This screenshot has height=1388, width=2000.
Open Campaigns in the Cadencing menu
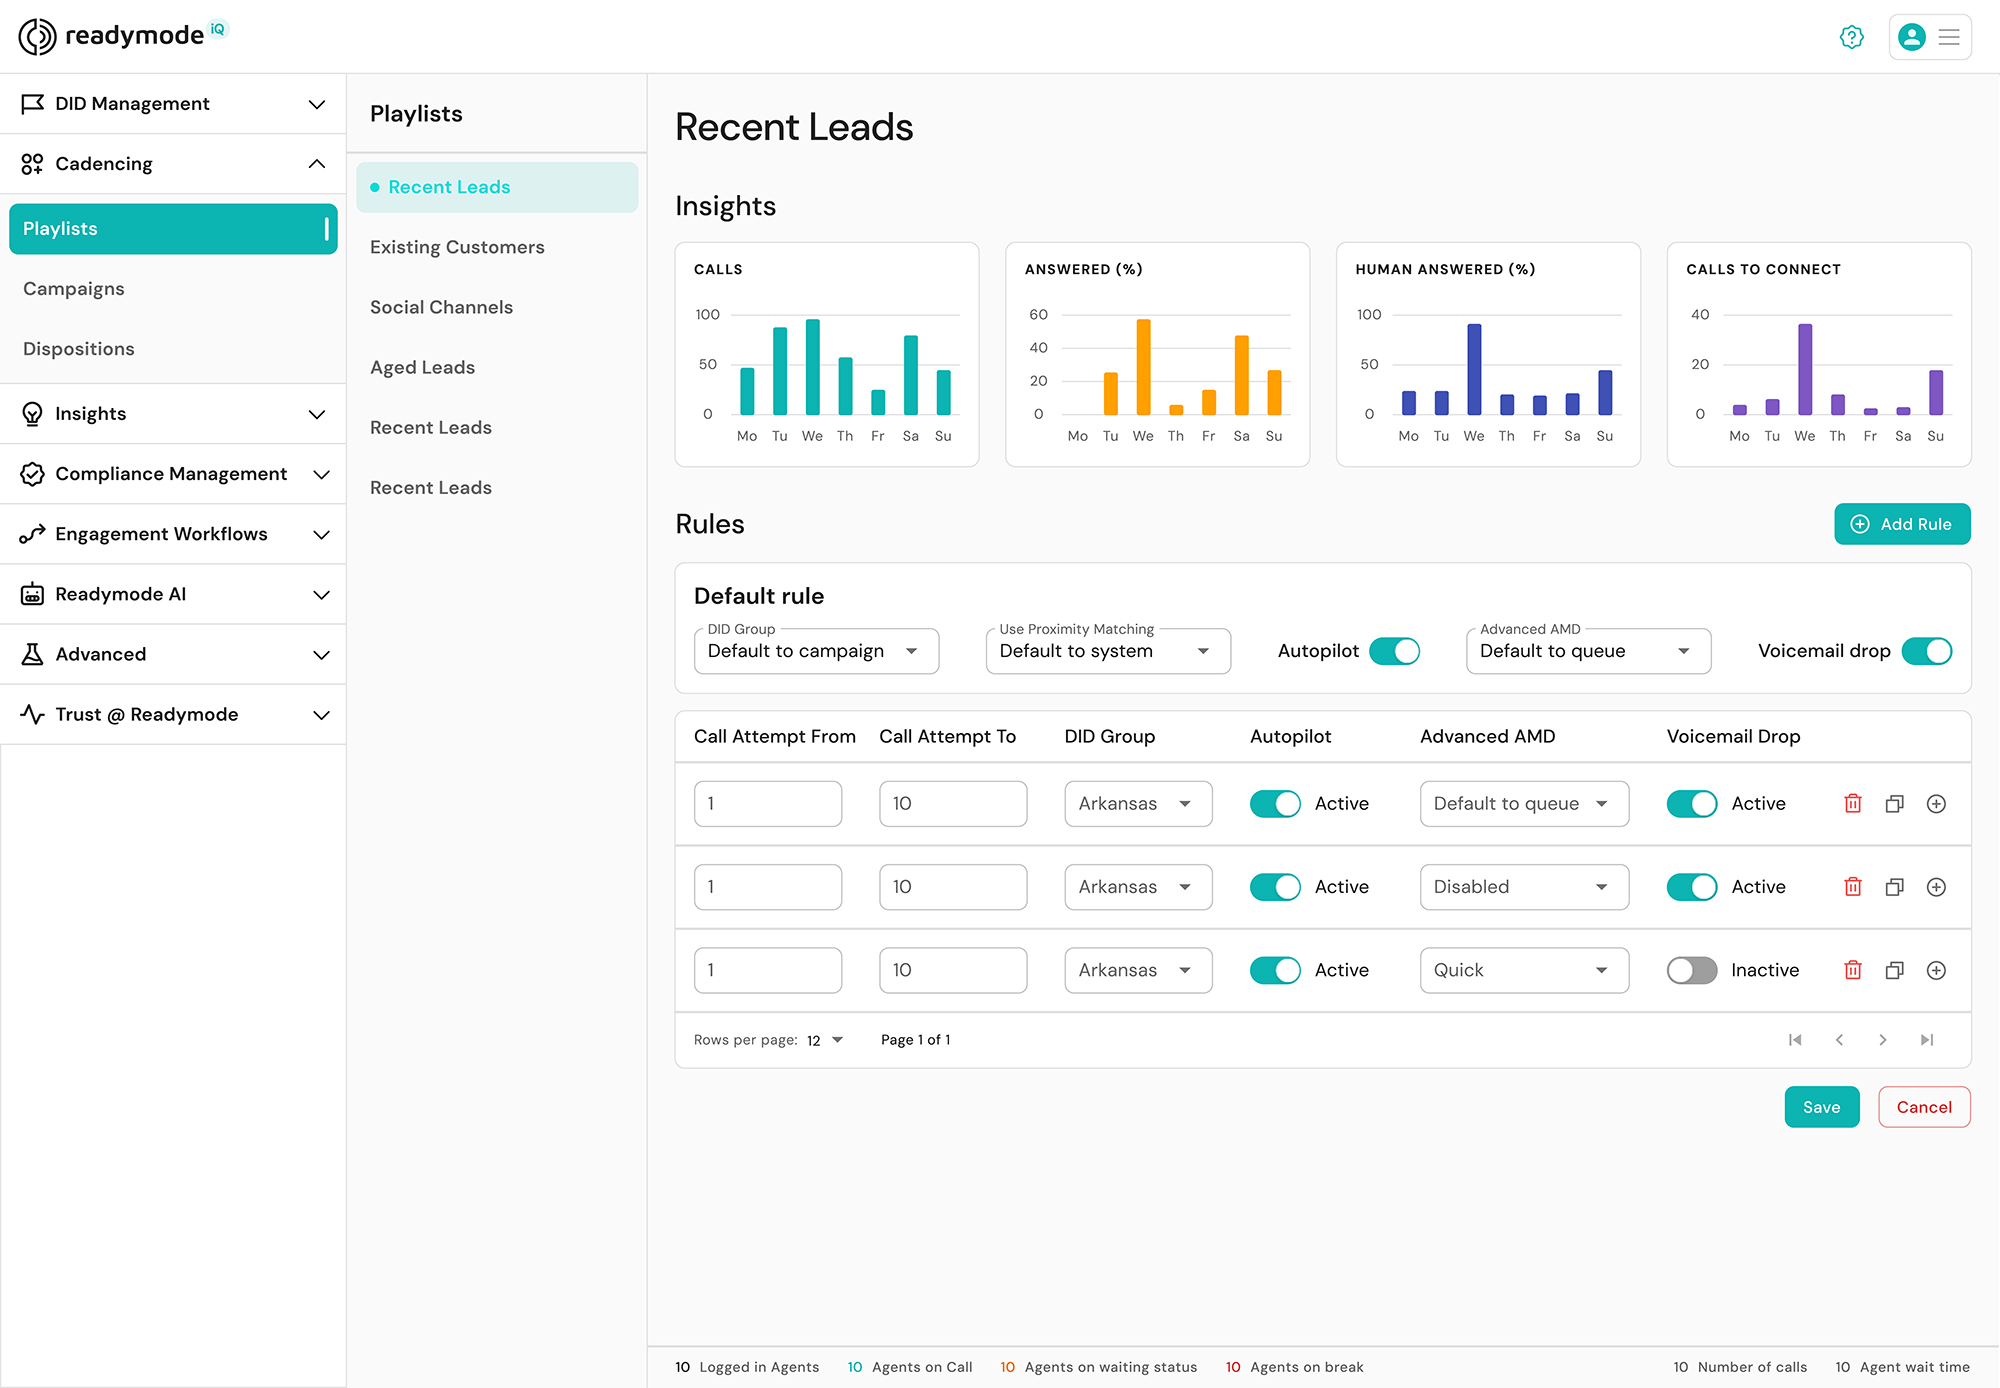click(x=74, y=289)
